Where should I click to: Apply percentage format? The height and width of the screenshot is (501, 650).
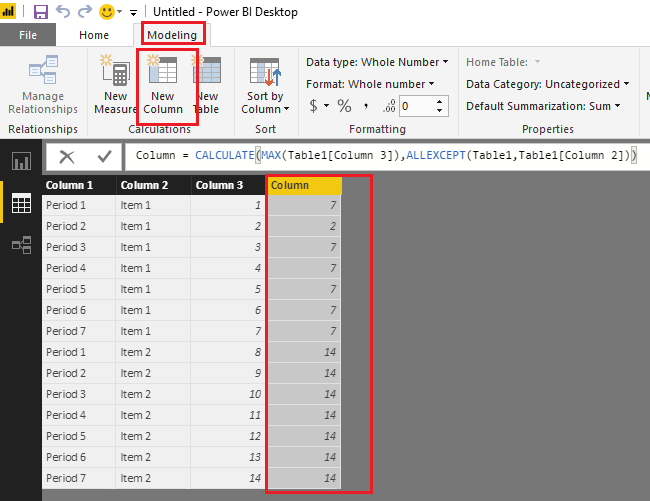click(344, 106)
